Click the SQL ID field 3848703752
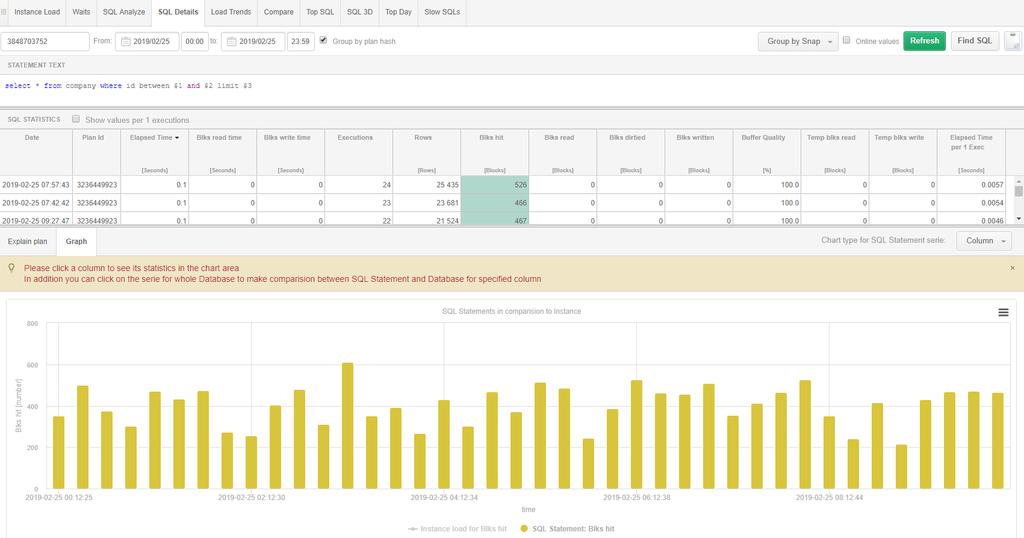This screenshot has width=1024, height=538. point(44,41)
